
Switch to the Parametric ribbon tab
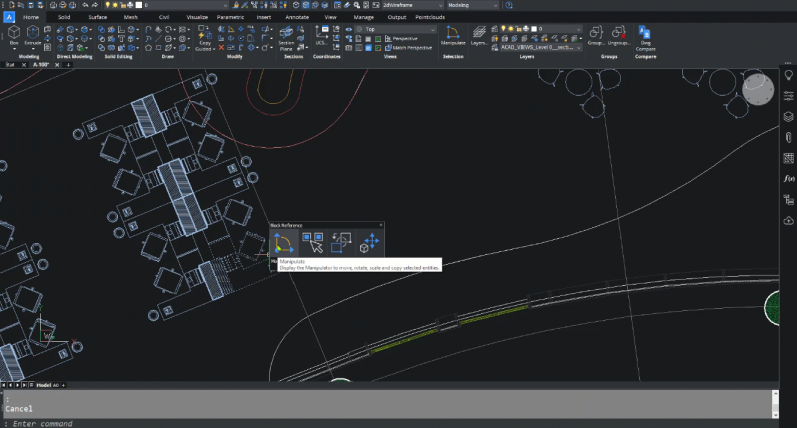tap(231, 17)
